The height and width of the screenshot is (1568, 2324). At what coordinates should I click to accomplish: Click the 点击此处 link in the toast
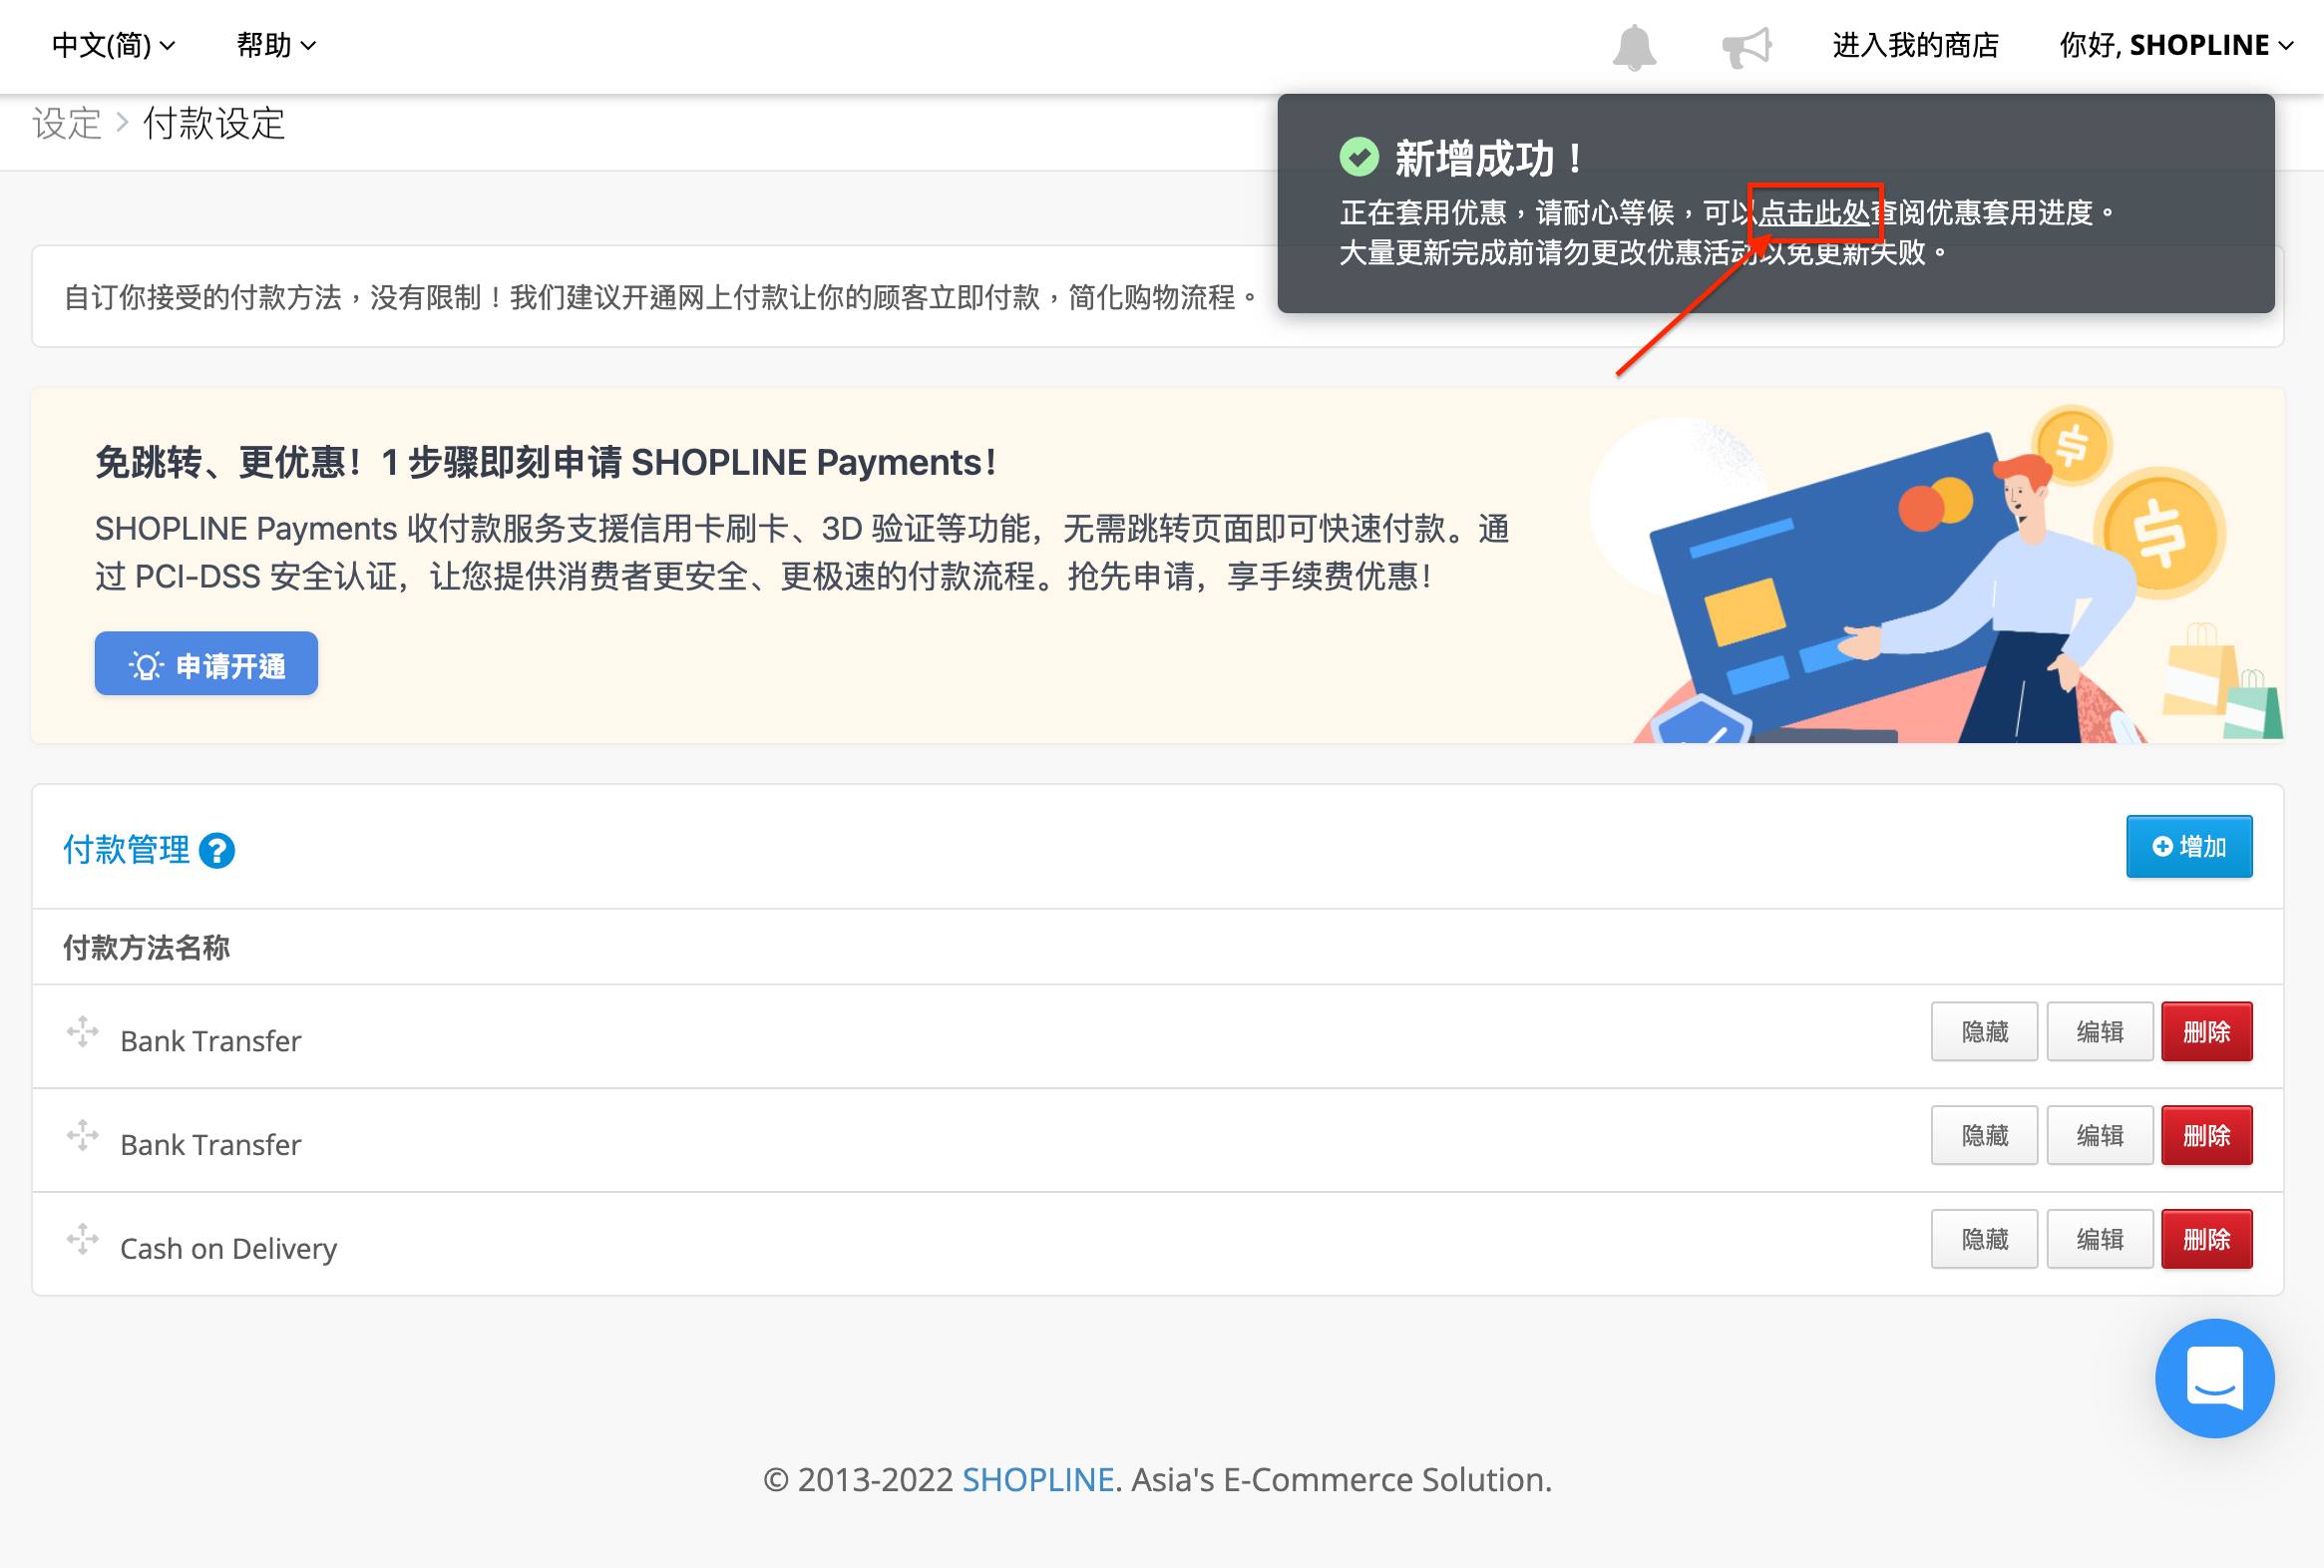(1815, 212)
